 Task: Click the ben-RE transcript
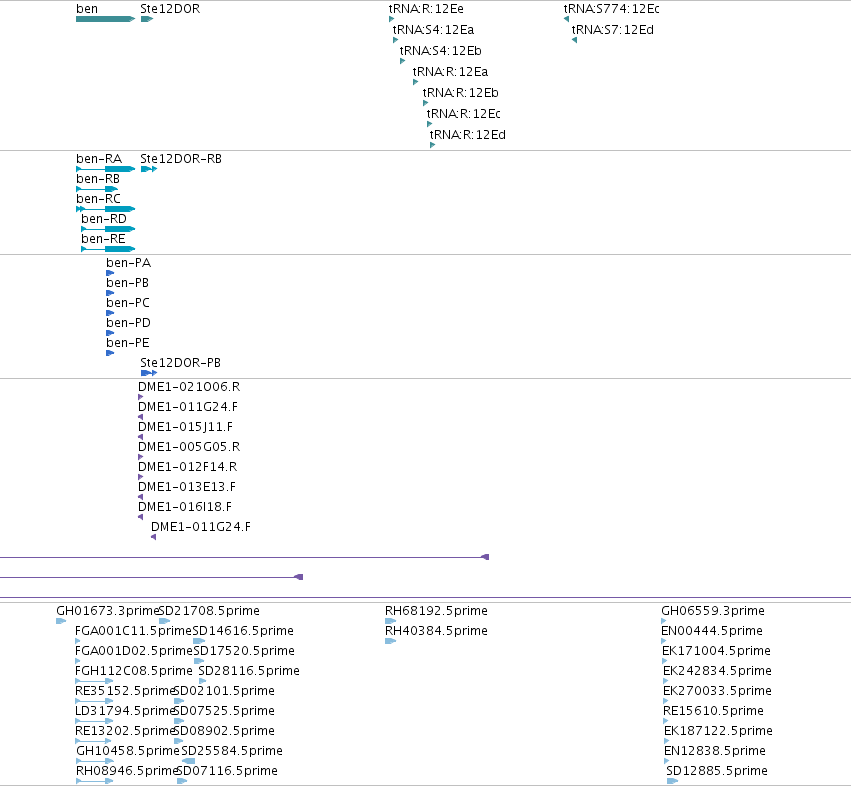[x=108, y=249]
